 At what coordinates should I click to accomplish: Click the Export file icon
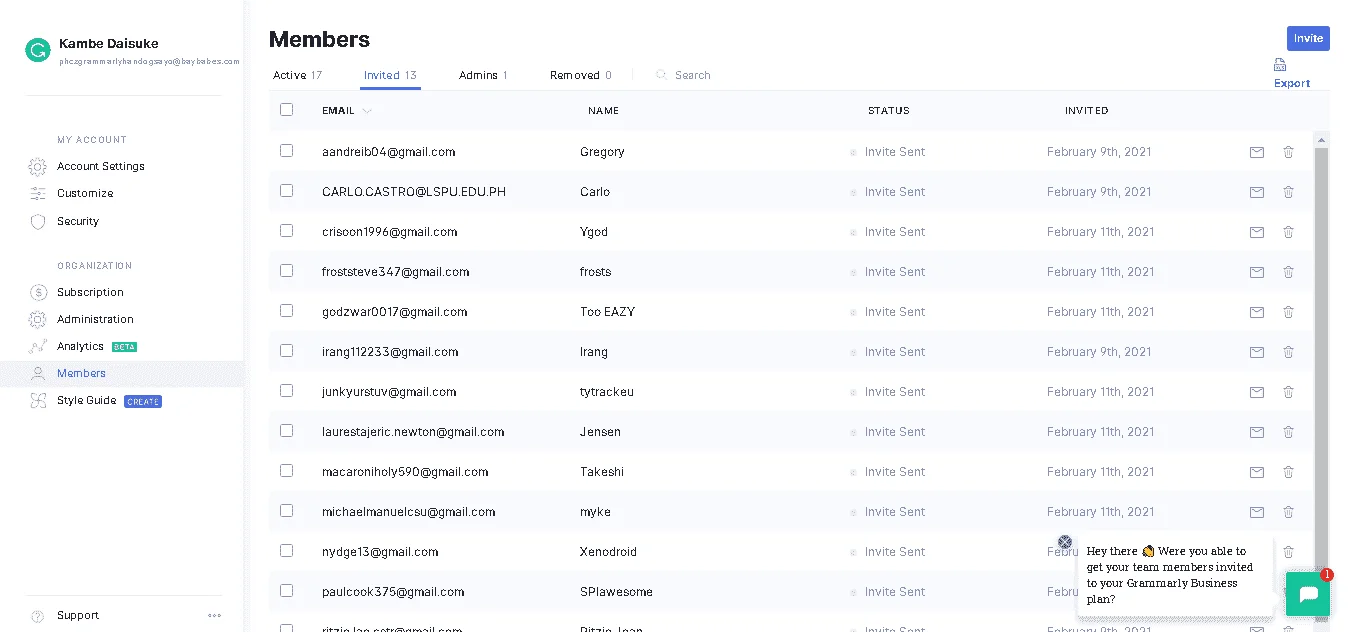pyautogui.click(x=1280, y=66)
